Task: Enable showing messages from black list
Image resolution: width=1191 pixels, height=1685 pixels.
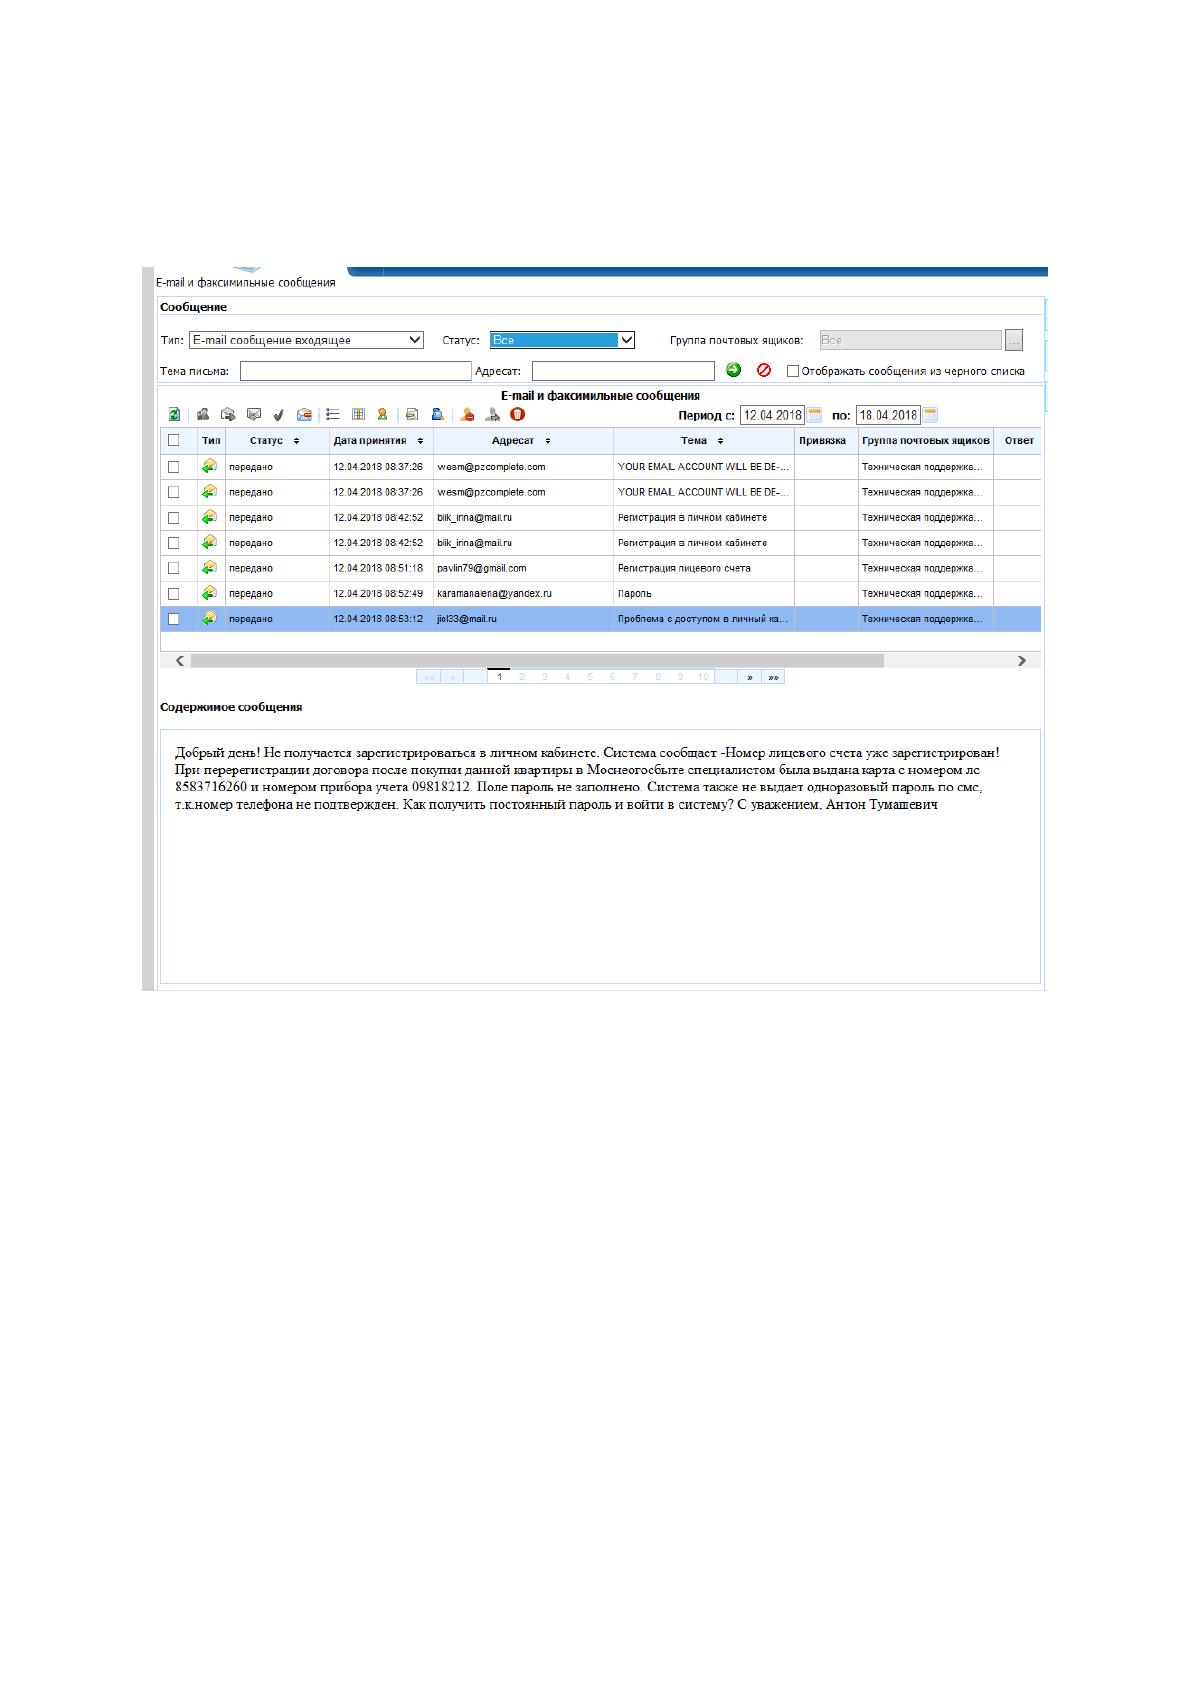Action: pyautogui.click(x=793, y=371)
